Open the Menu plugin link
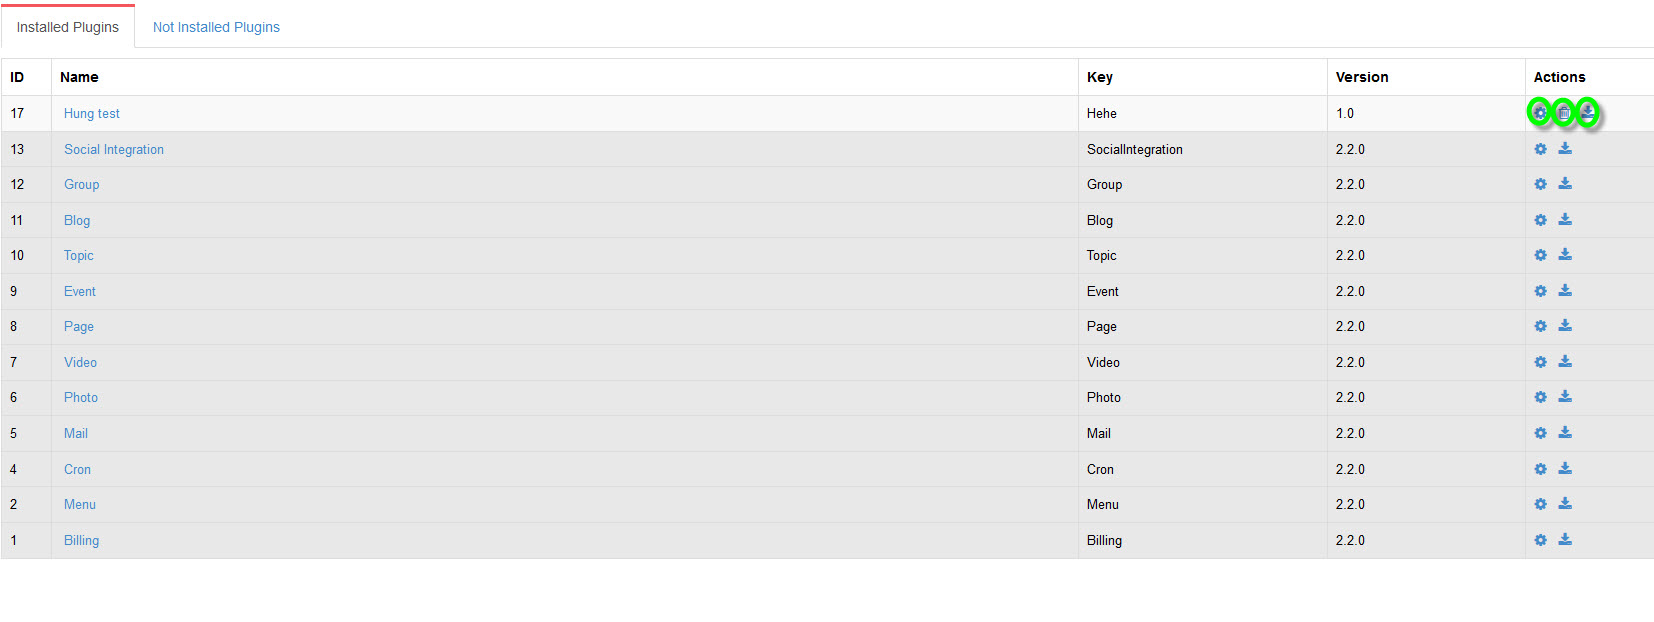The height and width of the screenshot is (622, 1654). coord(80,505)
